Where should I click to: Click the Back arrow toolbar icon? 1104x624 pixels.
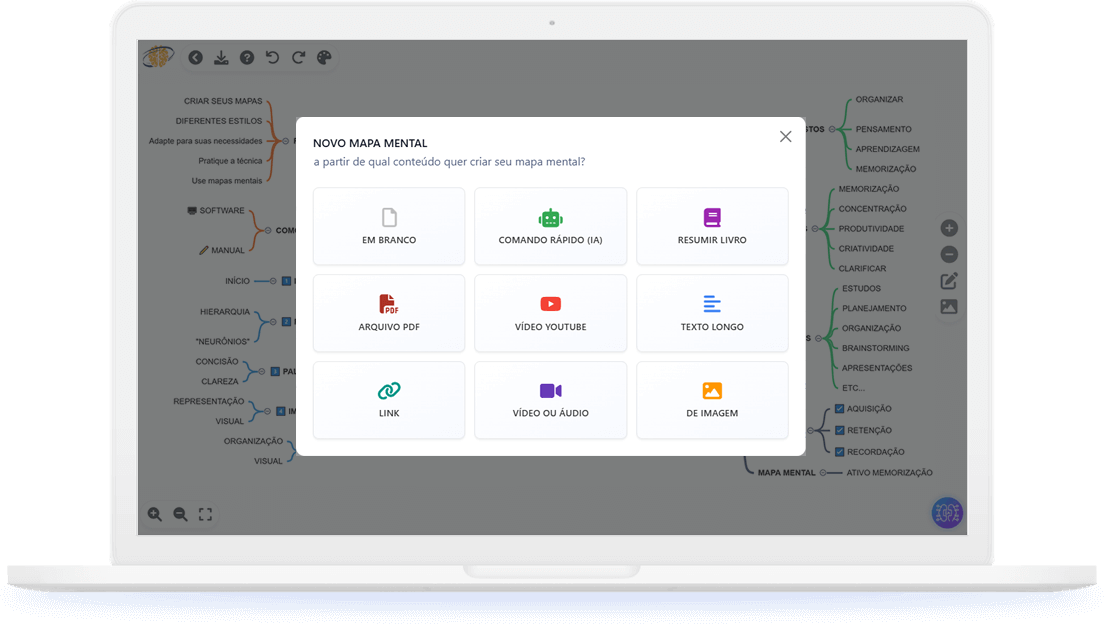(196, 57)
